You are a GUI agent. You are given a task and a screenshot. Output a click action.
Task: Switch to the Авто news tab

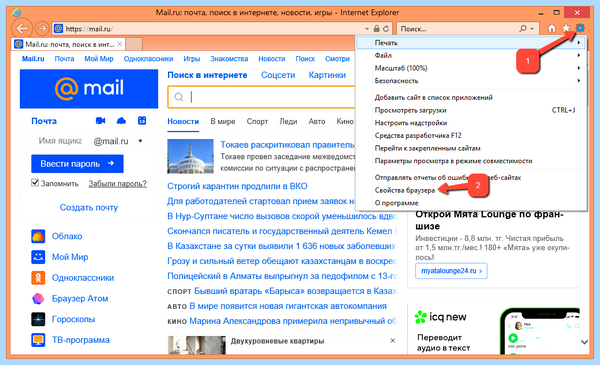[x=317, y=121]
